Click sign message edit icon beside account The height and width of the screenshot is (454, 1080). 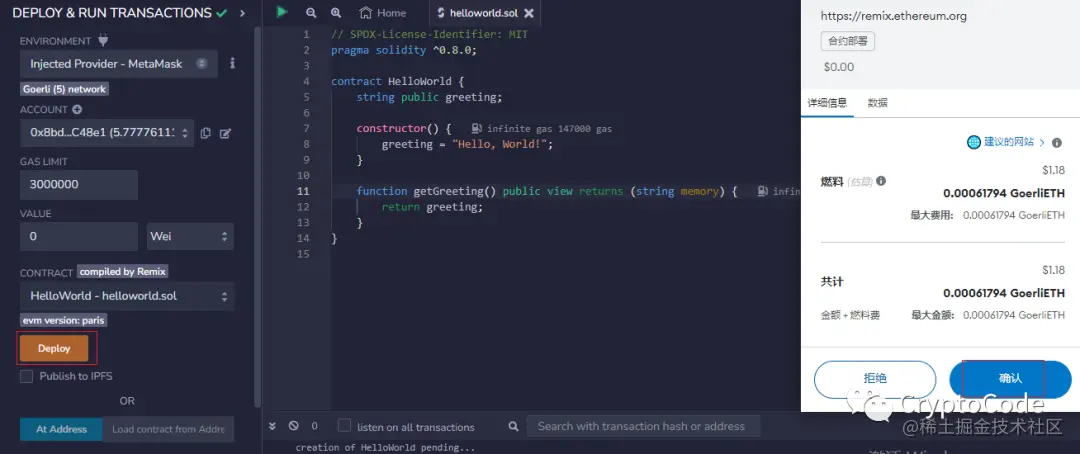[x=225, y=134]
